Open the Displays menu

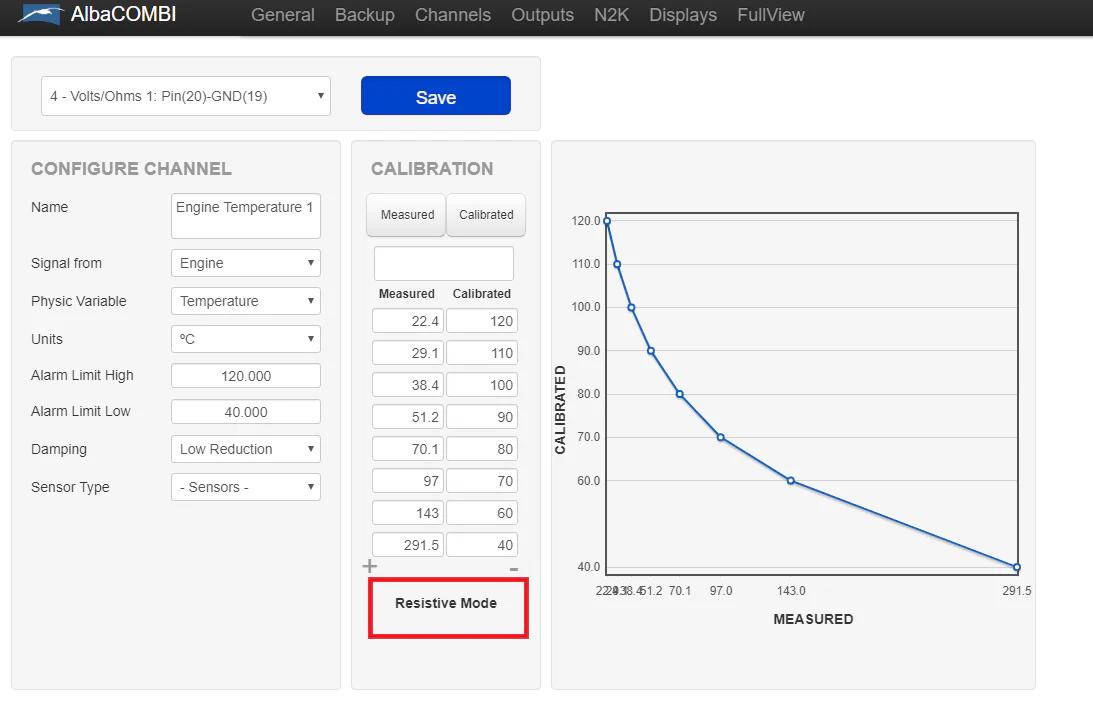[x=682, y=15]
